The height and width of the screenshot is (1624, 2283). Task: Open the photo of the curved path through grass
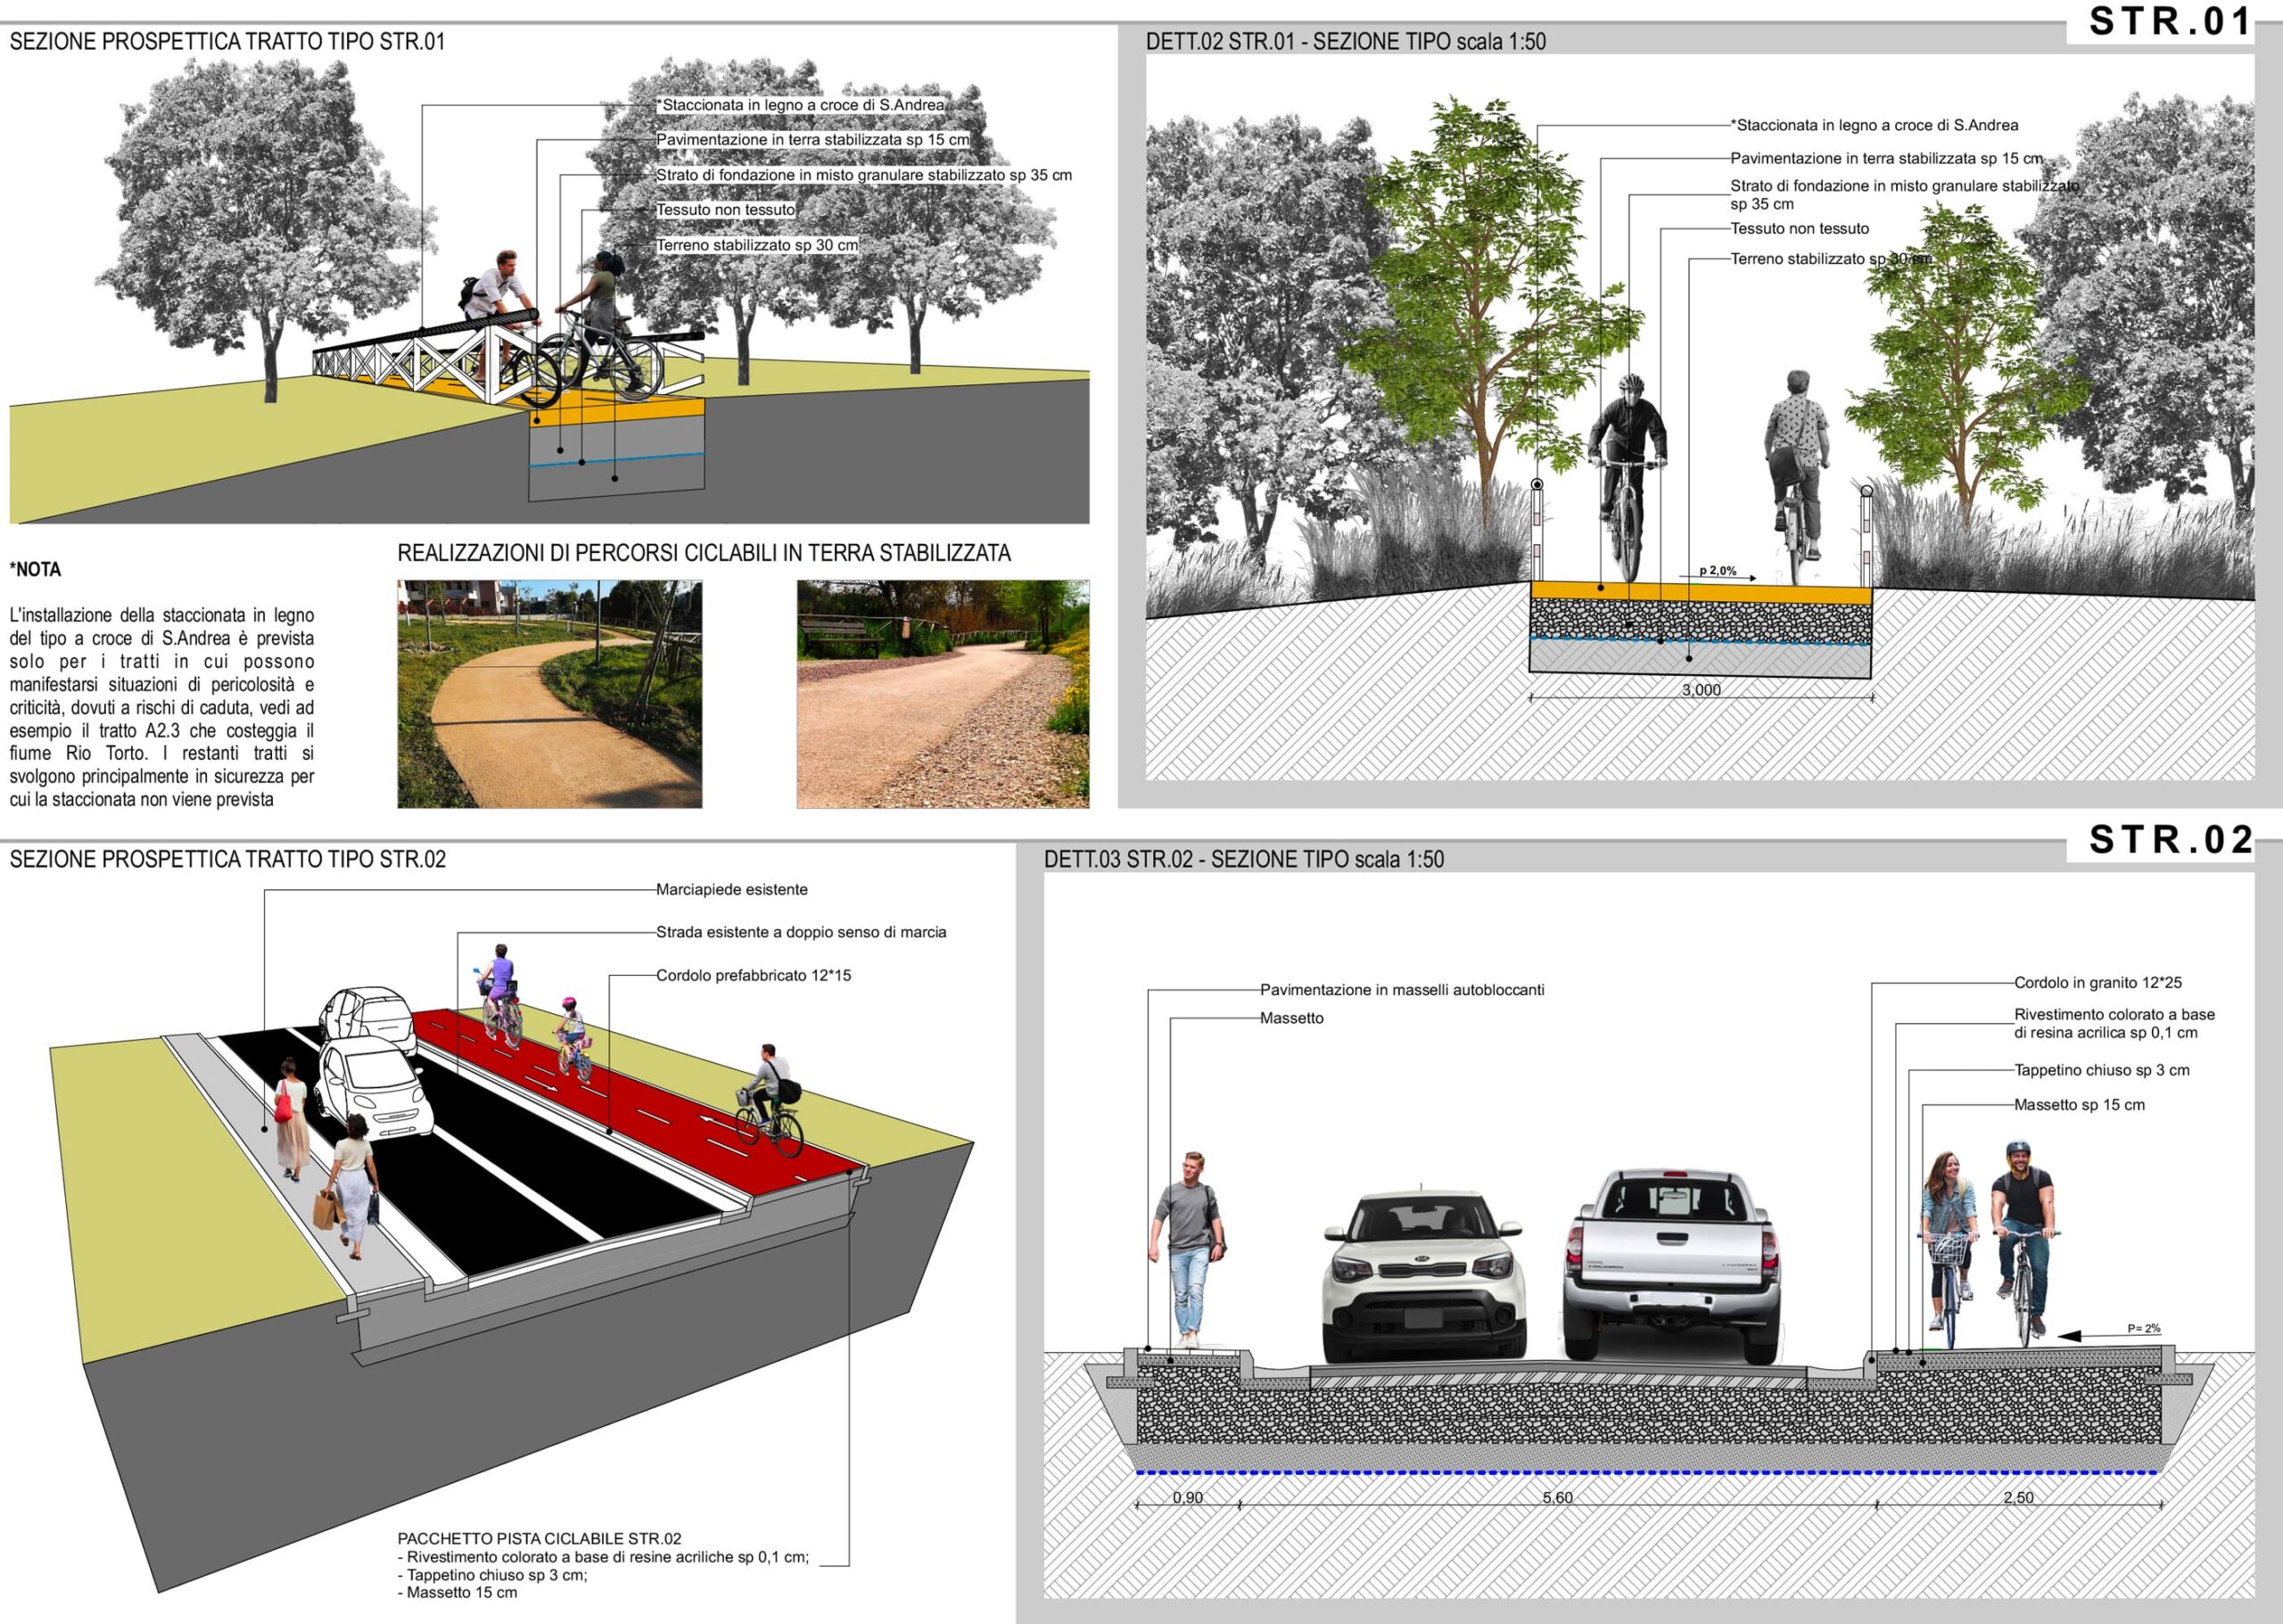point(550,694)
